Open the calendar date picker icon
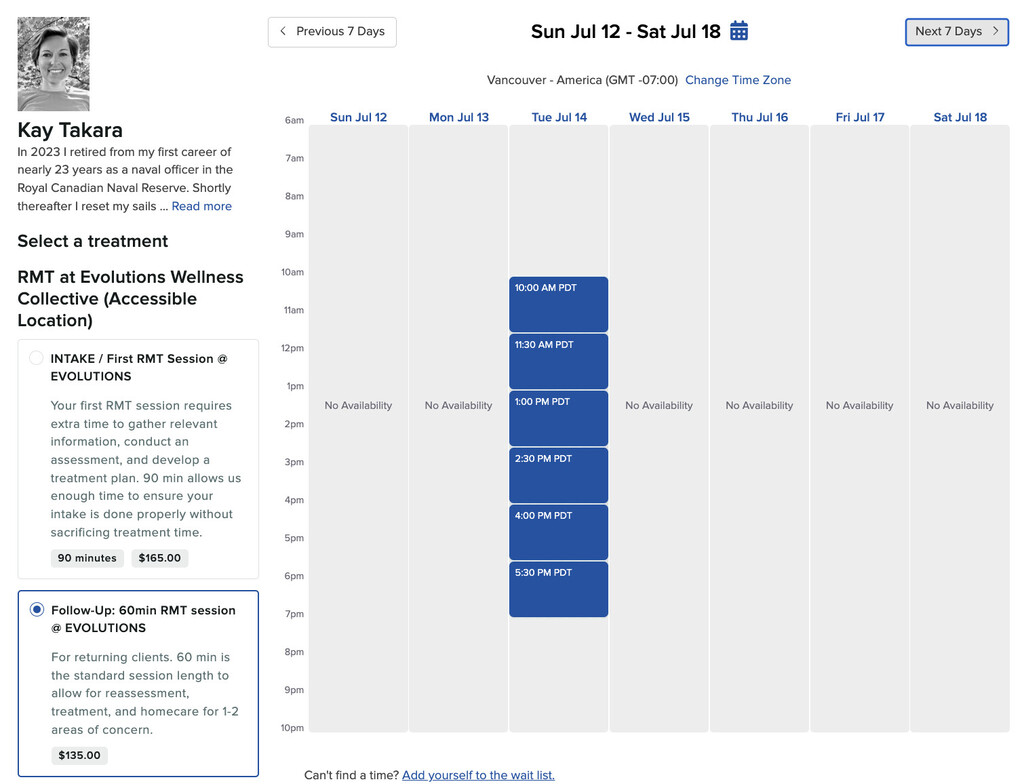This screenshot has height=784, width=1024. [x=739, y=31]
